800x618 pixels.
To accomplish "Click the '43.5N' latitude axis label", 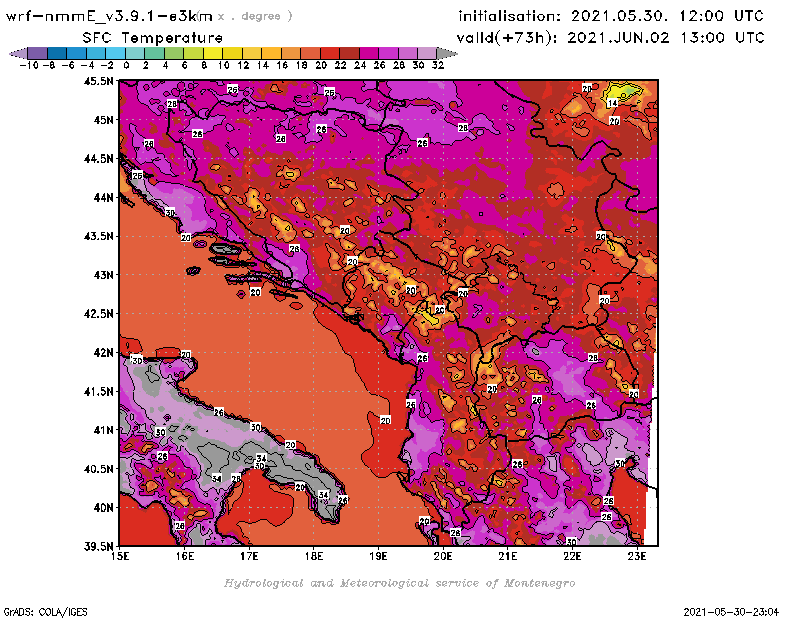I will [x=98, y=236].
